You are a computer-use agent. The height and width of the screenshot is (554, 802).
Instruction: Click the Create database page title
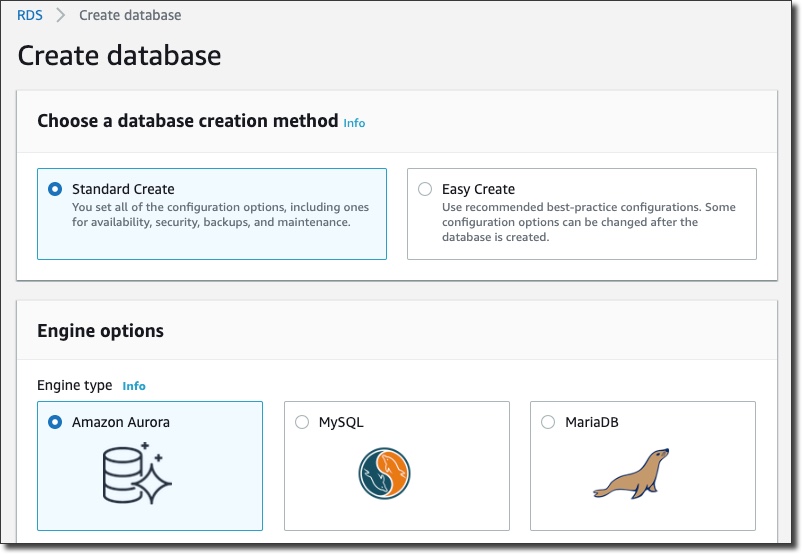tap(119, 55)
